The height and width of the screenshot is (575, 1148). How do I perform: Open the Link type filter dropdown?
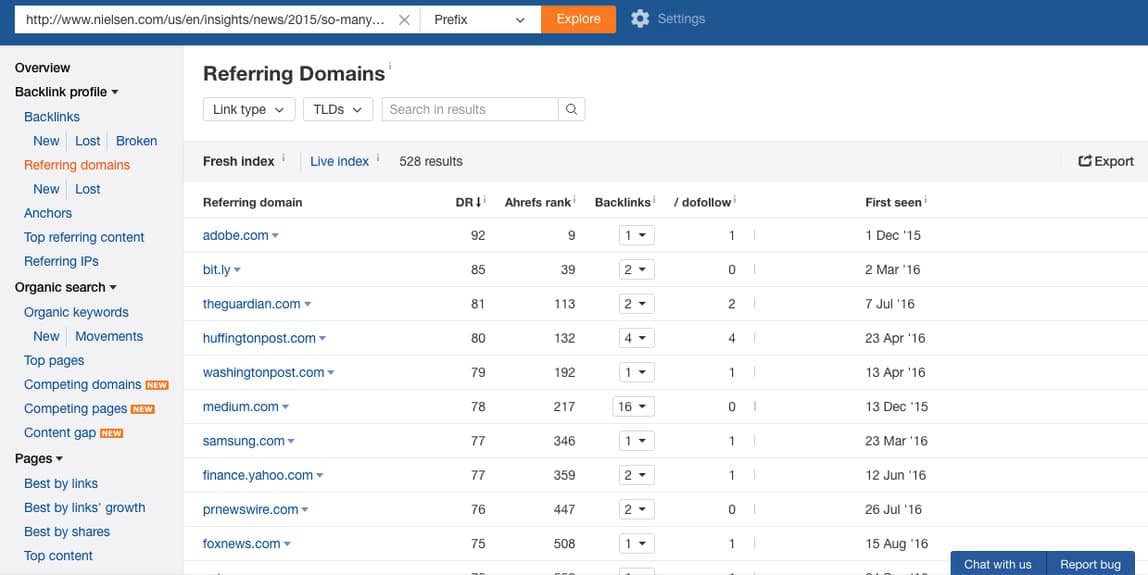pyautogui.click(x=249, y=110)
